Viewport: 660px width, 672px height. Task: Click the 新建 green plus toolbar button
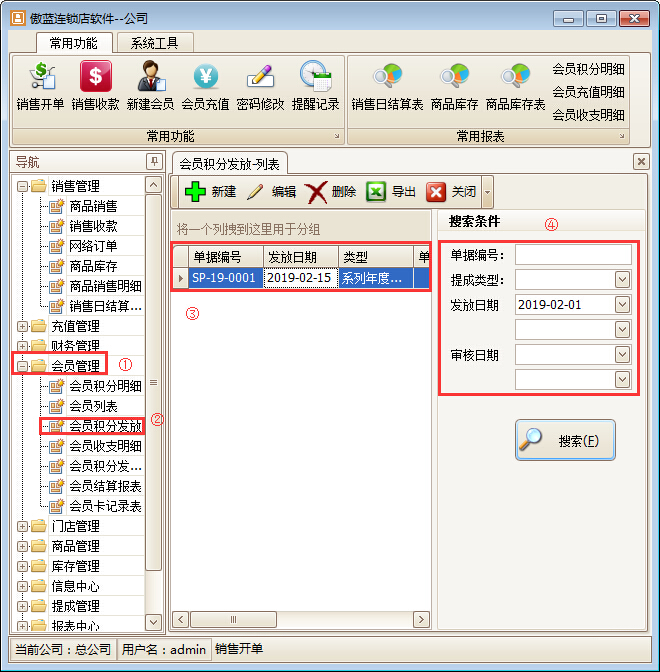pyautogui.click(x=211, y=192)
